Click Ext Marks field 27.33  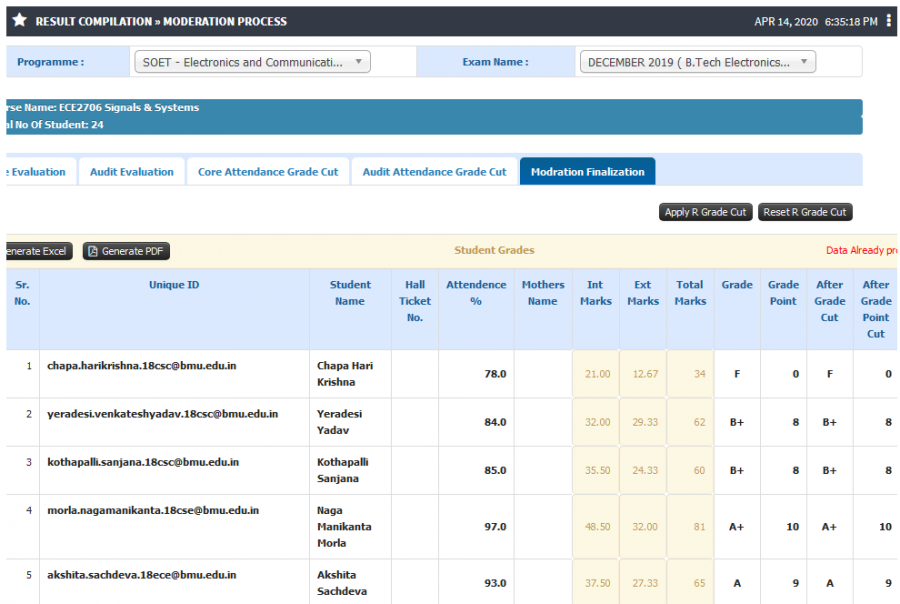click(643, 582)
